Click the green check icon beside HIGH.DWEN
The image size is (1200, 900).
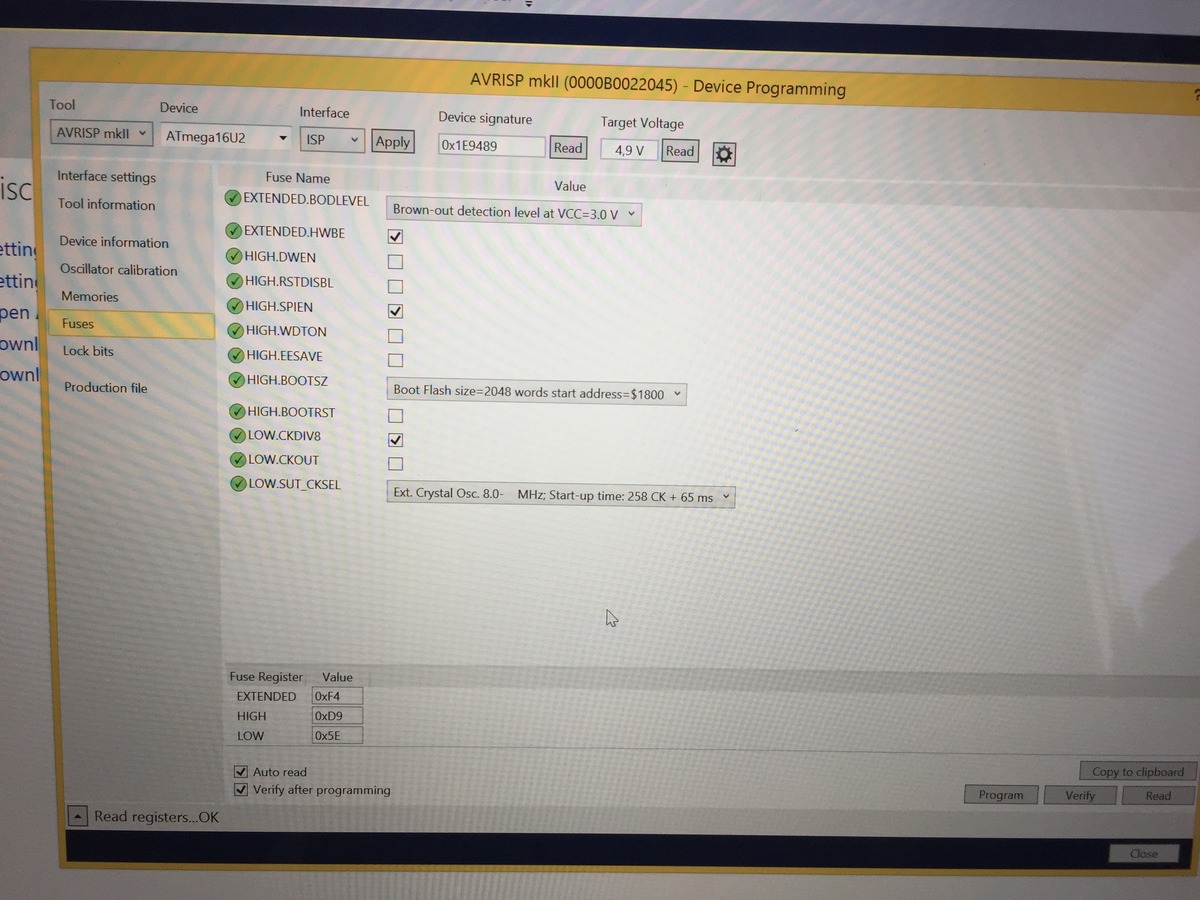tap(235, 256)
